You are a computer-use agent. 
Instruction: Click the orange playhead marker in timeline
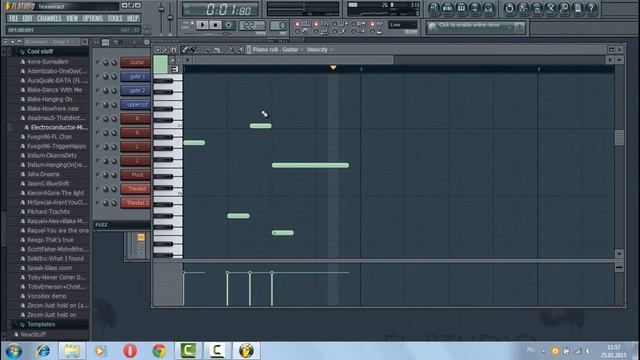coord(333,68)
